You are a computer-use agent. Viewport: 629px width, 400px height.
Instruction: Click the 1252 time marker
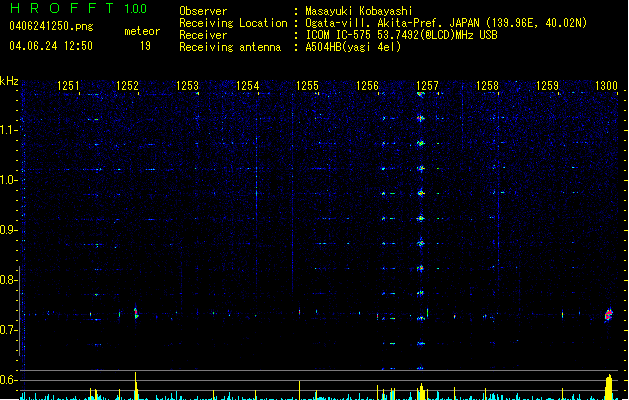pyautogui.click(x=127, y=85)
